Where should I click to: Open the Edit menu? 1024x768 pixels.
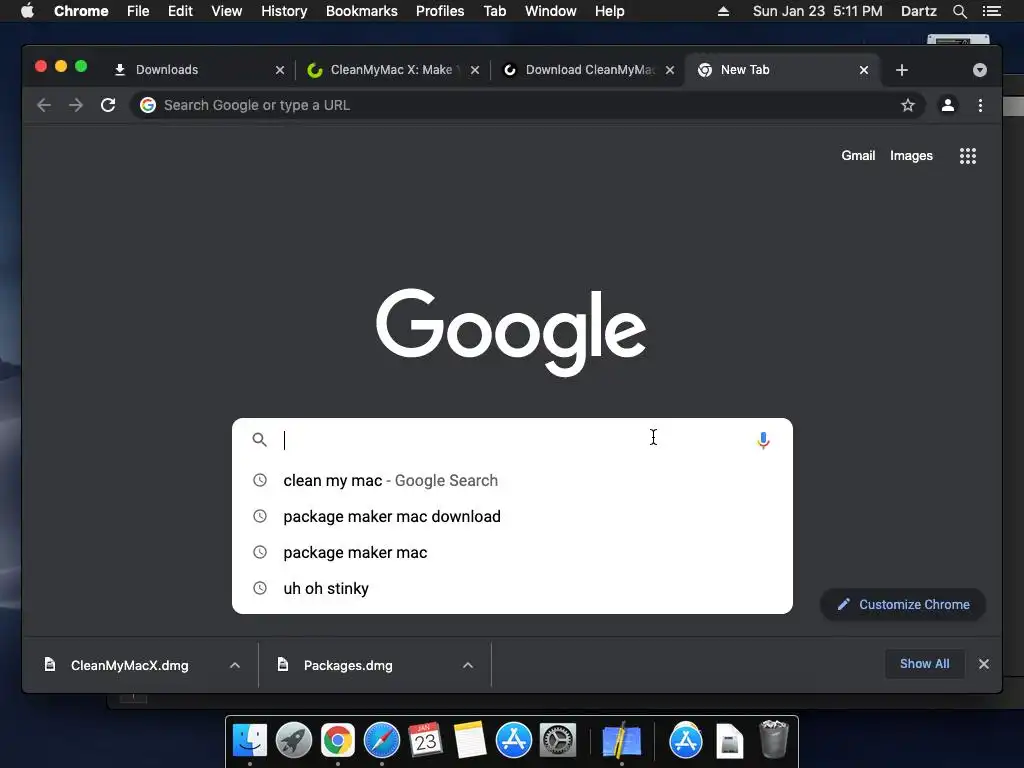[180, 11]
